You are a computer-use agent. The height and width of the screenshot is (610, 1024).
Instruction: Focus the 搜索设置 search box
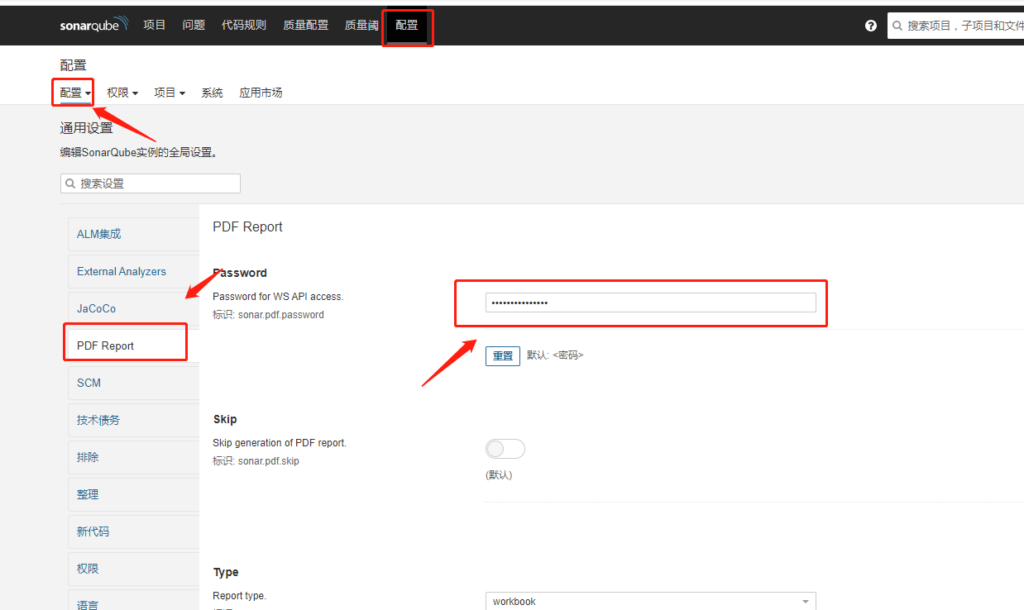tap(150, 184)
